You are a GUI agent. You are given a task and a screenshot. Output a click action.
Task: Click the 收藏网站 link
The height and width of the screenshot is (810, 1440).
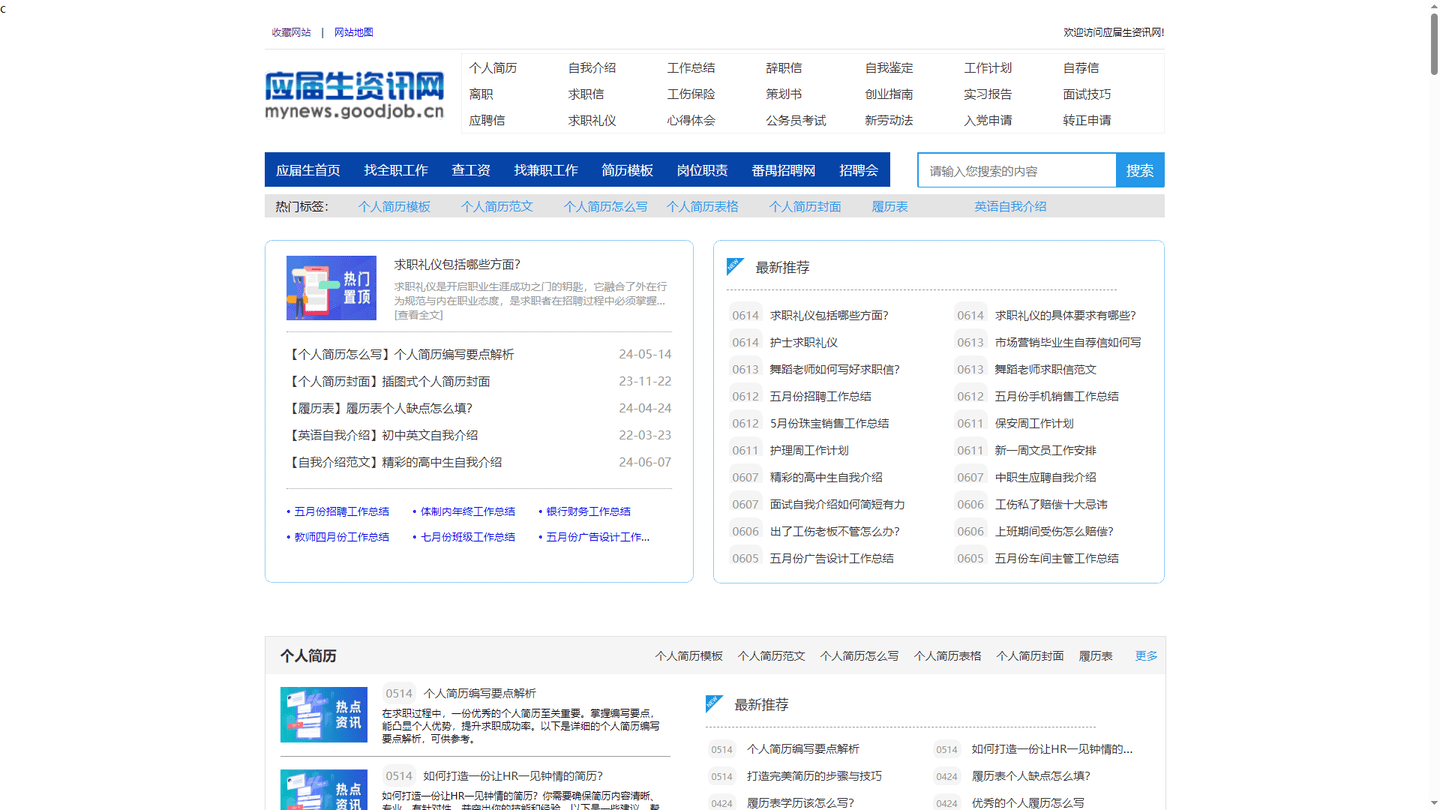[291, 32]
